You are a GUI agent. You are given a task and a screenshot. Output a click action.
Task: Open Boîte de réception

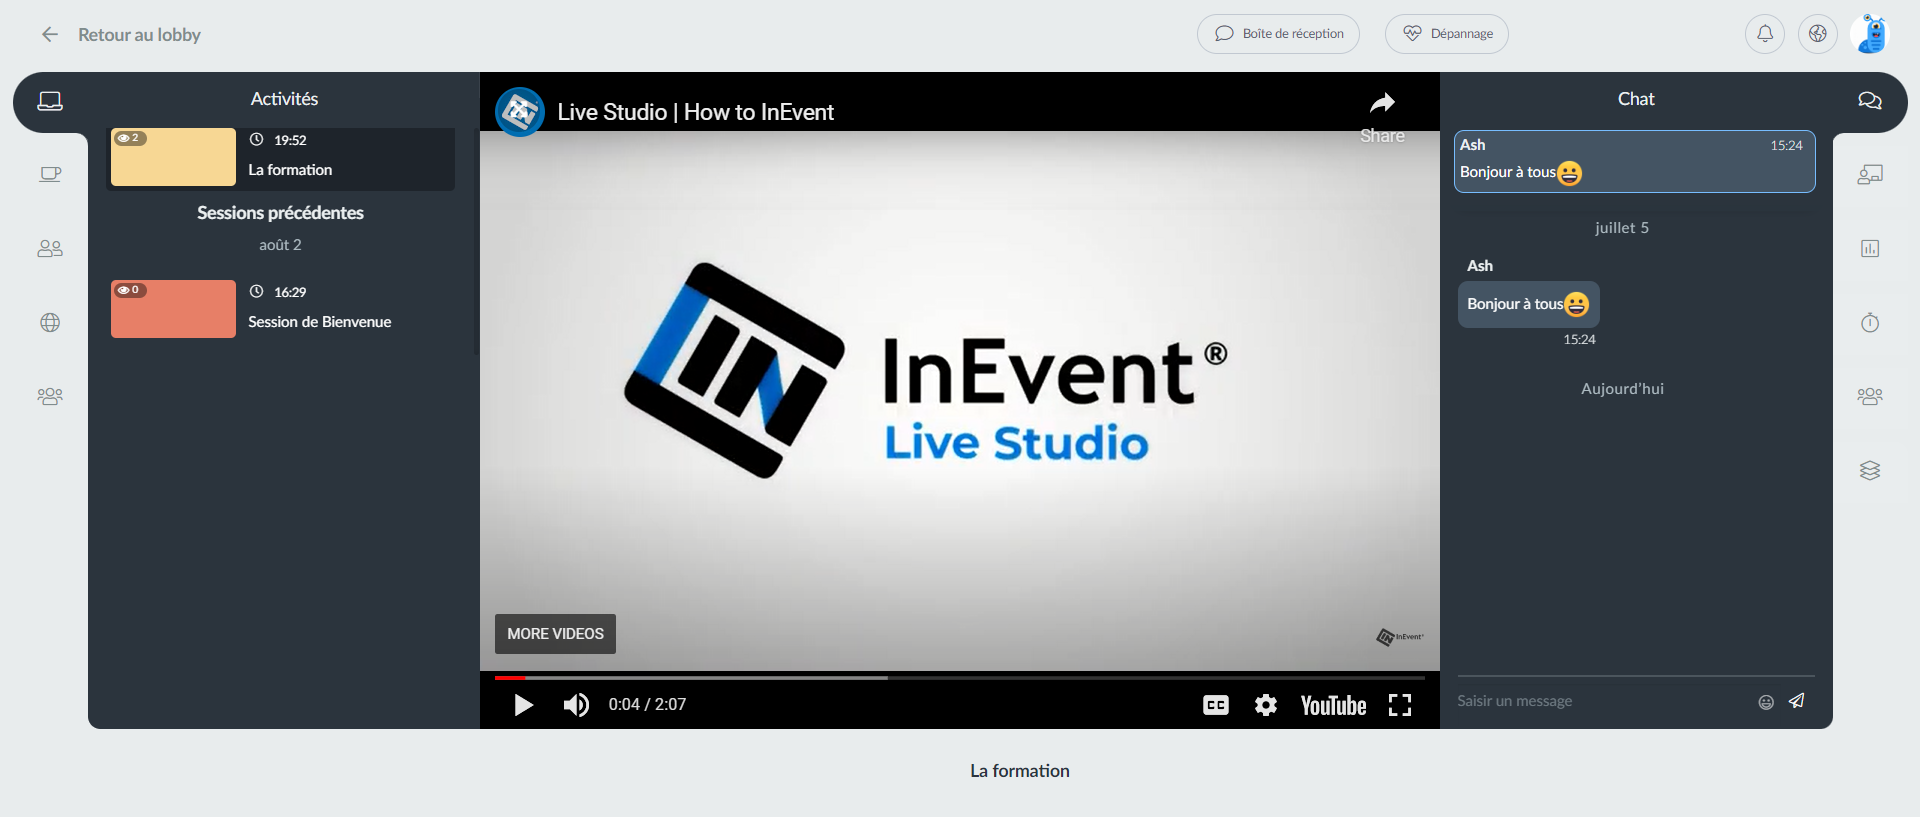tap(1278, 34)
